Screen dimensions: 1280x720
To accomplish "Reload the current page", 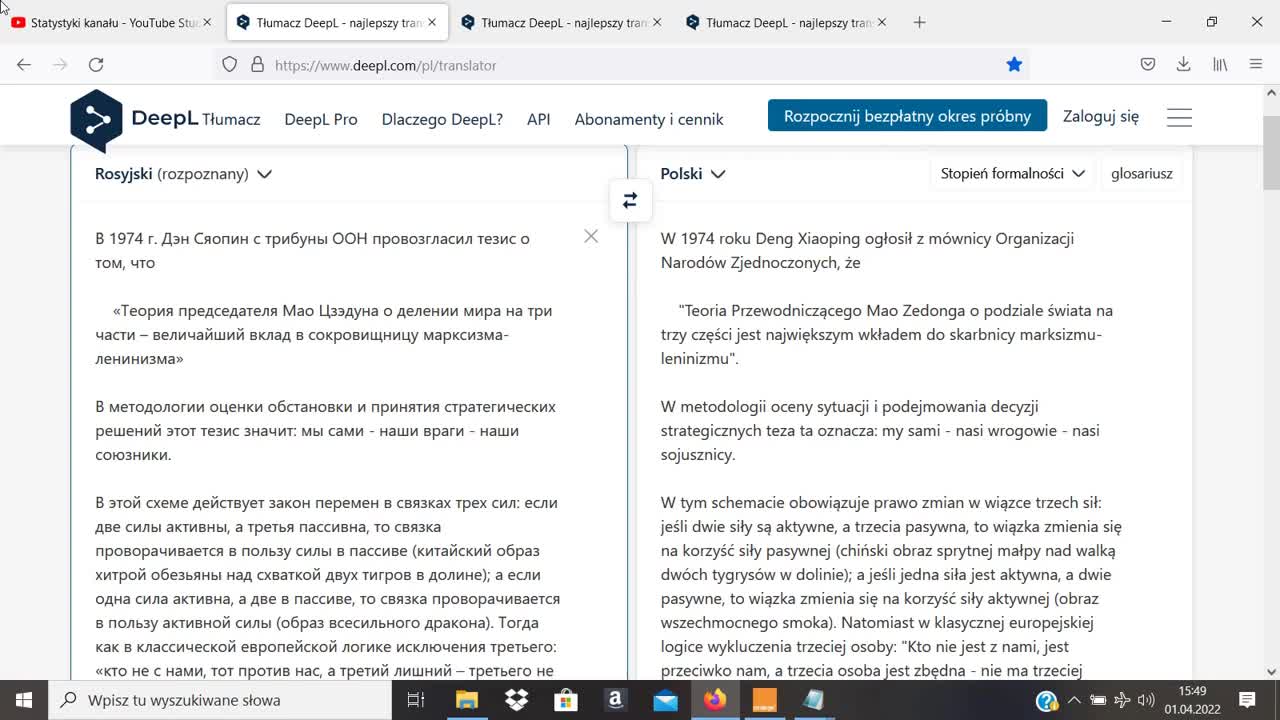I will pyautogui.click(x=96, y=64).
